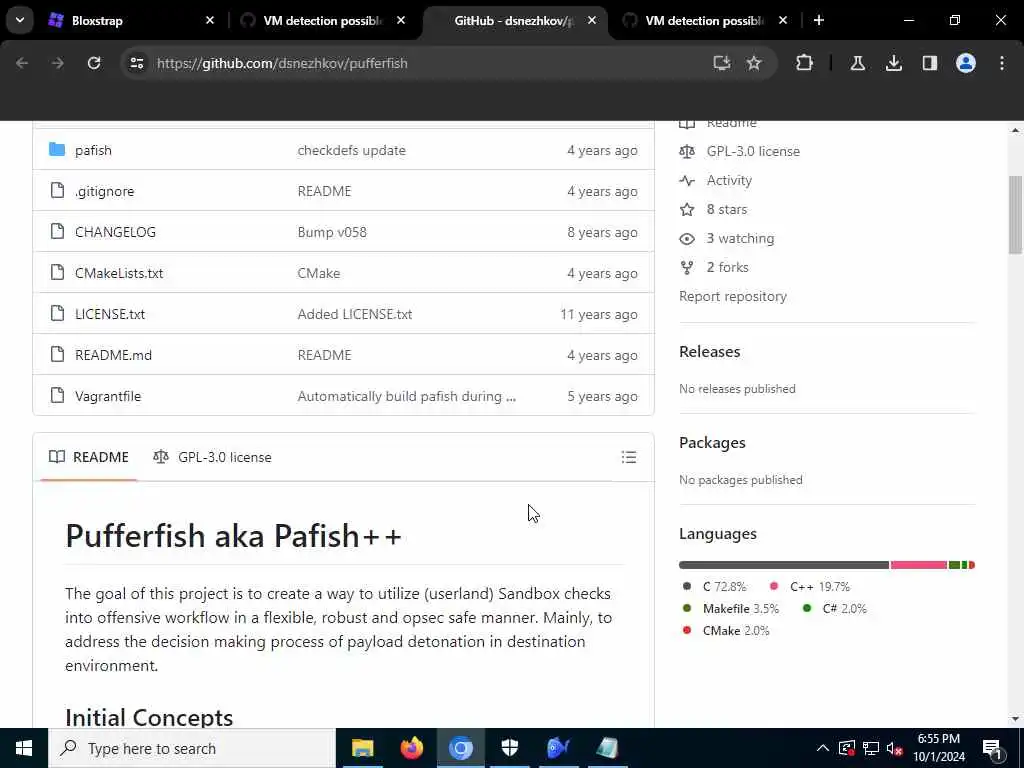Open the CMakeLists.txt file

coord(119,273)
